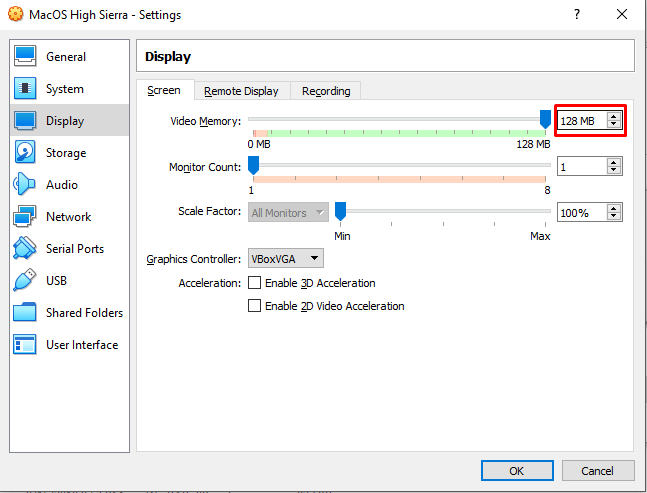Image resolution: width=647 pixels, height=493 pixels.
Task: Click the USB settings icon
Action: coord(26,281)
